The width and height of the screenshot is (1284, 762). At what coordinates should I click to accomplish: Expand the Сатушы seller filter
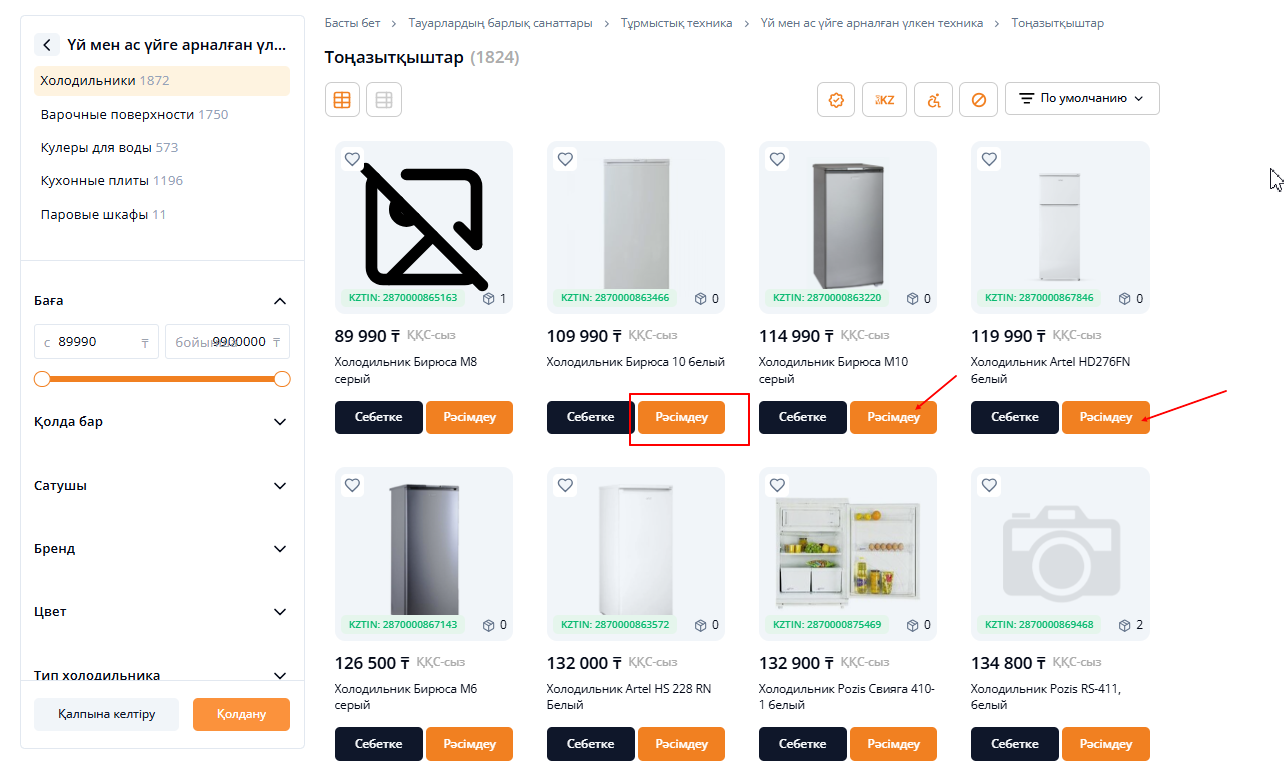click(x=280, y=486)
